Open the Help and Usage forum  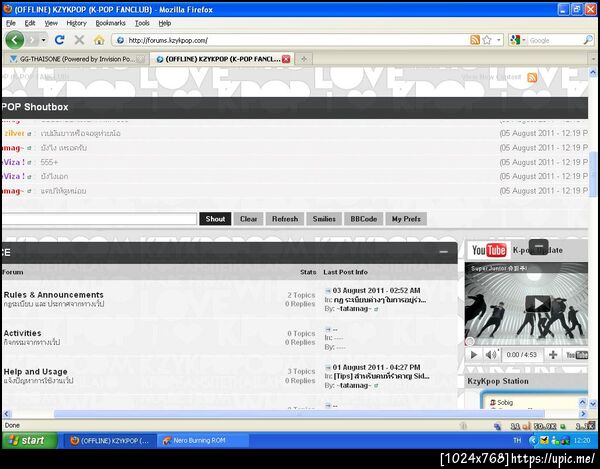36,371
